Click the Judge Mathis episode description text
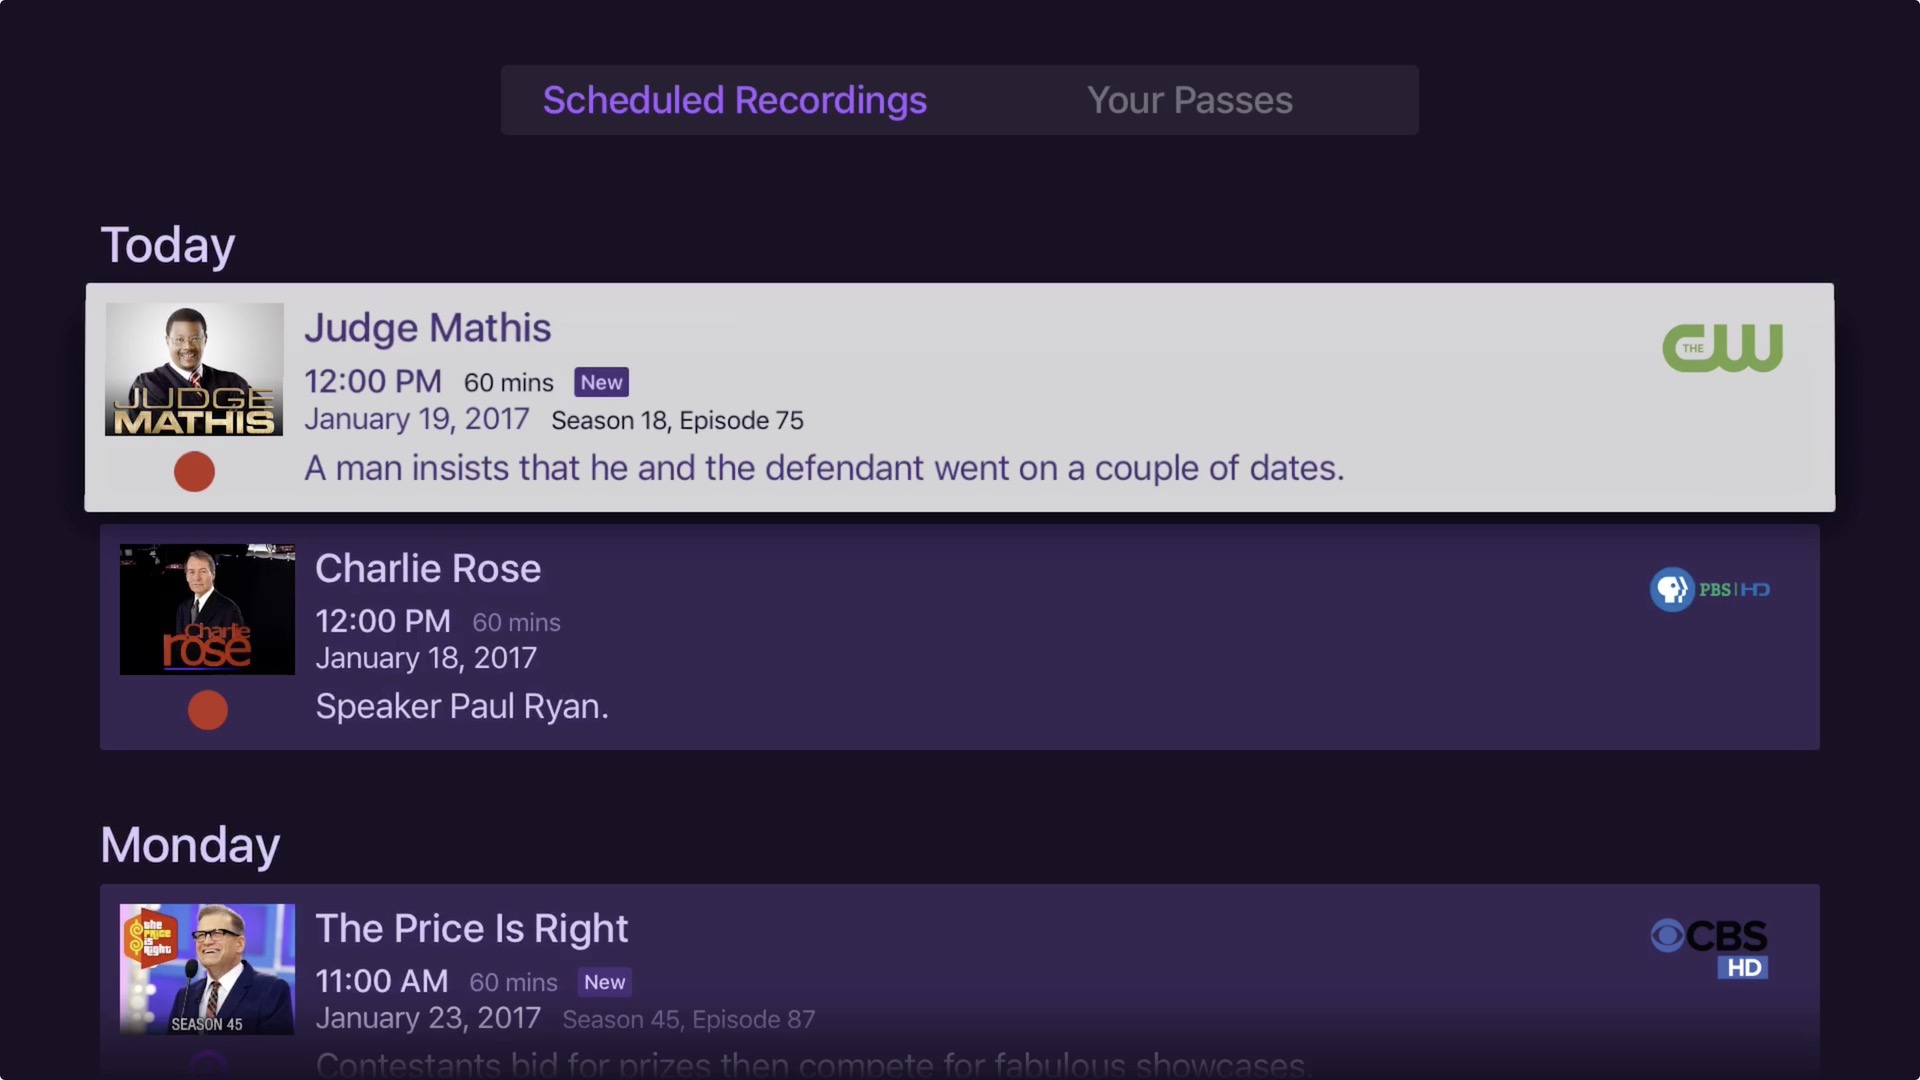 point(824,468)
